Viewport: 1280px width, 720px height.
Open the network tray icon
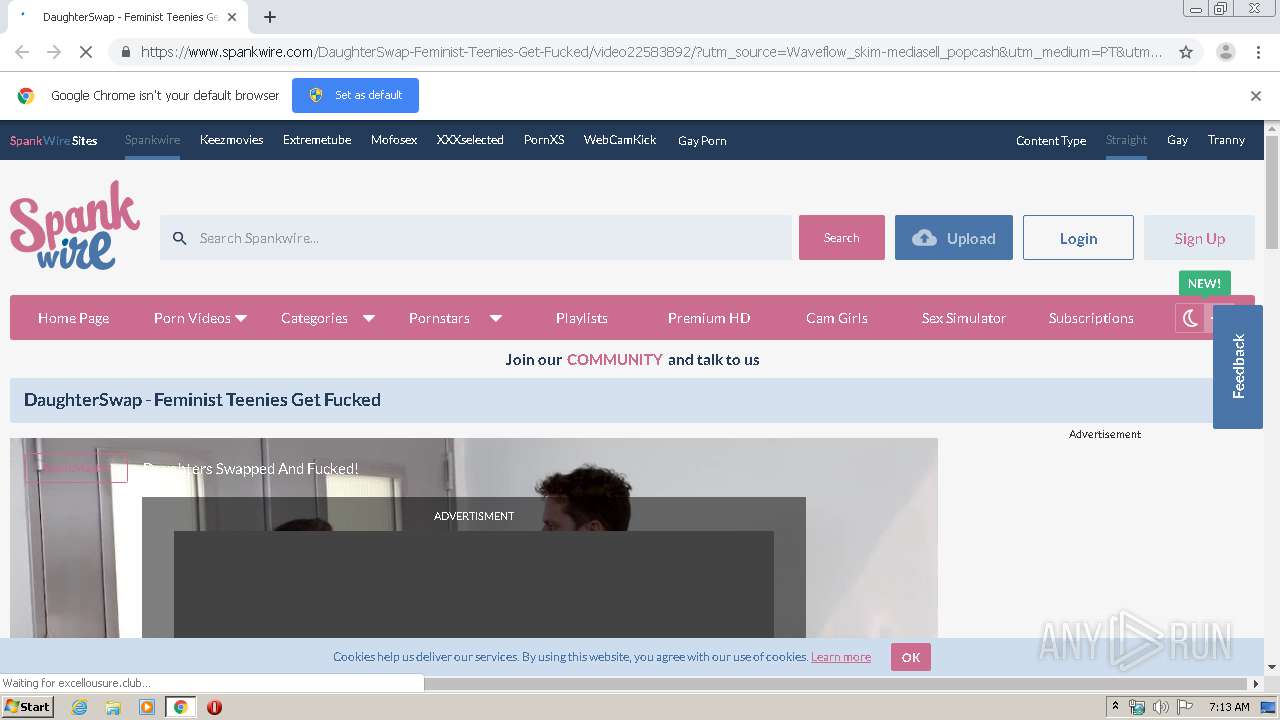click(x=1137, y=707)
